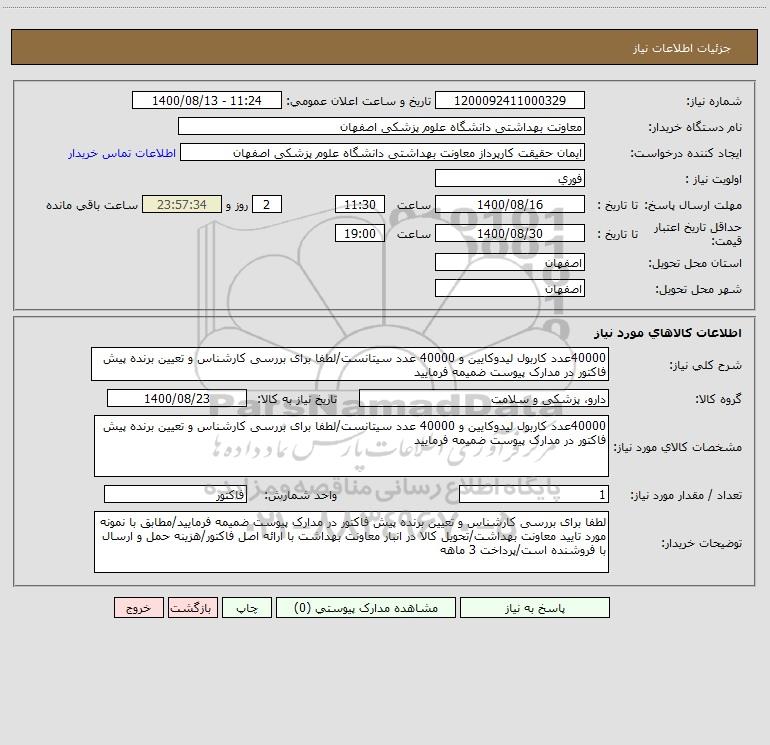Click the label توضیحات خریدار
The width and height of the screenshot is (770, 745).
[701, 543]
